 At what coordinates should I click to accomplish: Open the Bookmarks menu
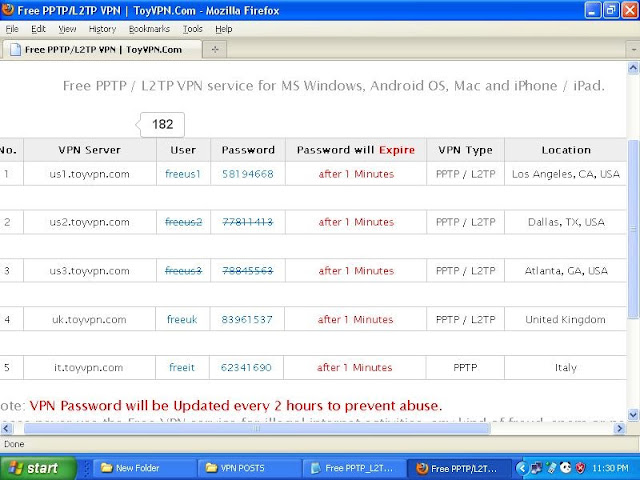149,29
